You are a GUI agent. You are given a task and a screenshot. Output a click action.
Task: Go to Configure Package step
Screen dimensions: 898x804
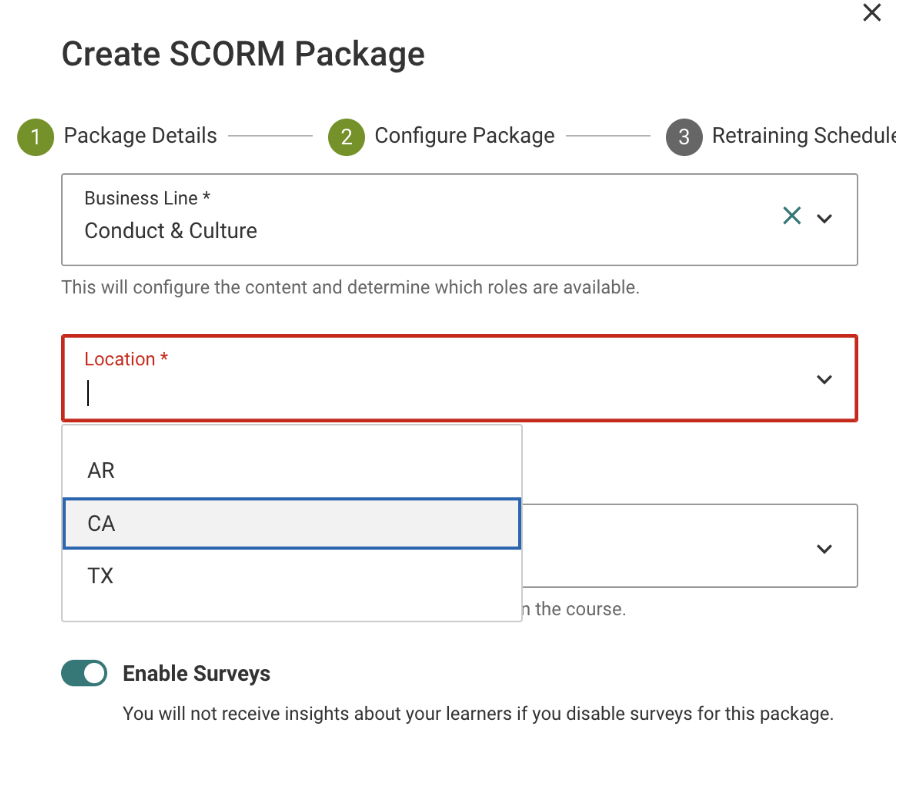coord(464,136)
